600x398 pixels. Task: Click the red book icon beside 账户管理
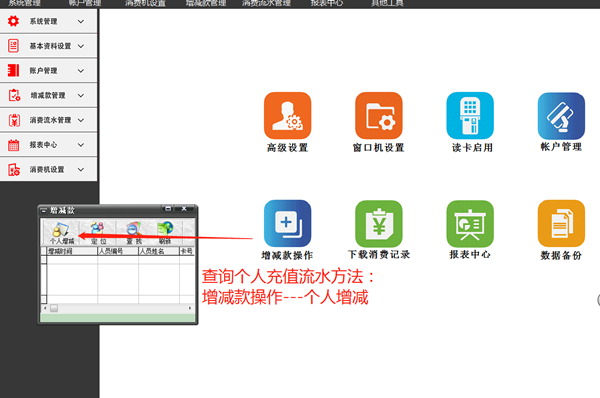point(13,70)
